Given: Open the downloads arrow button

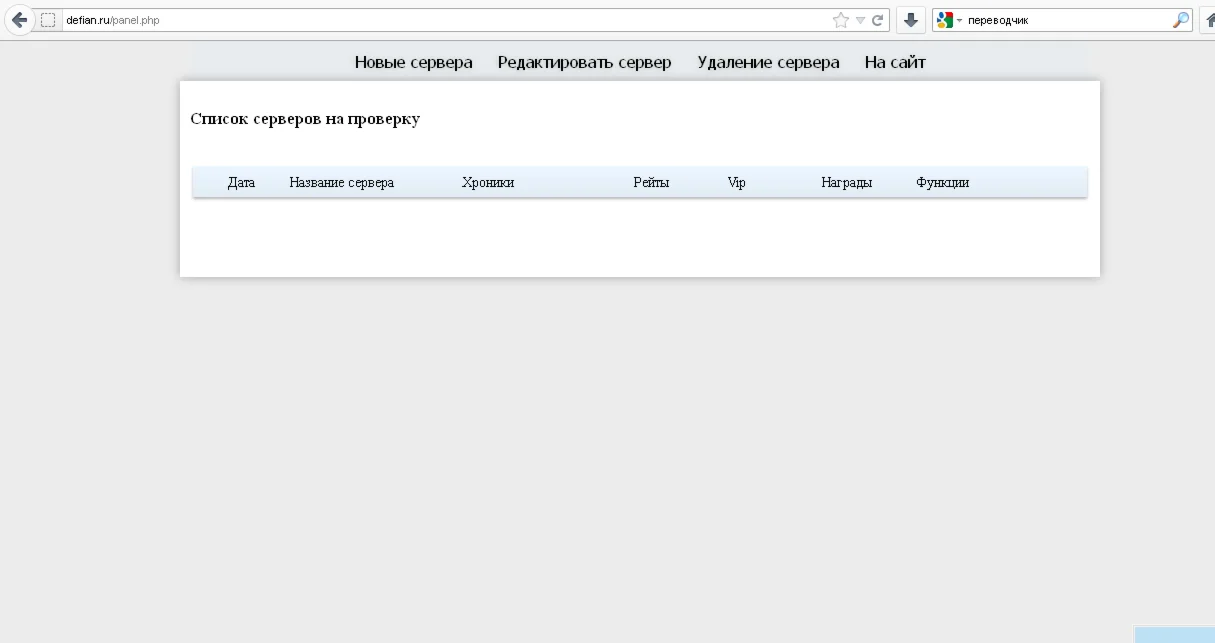Looking at the screenshot, I should coord(911,20).
